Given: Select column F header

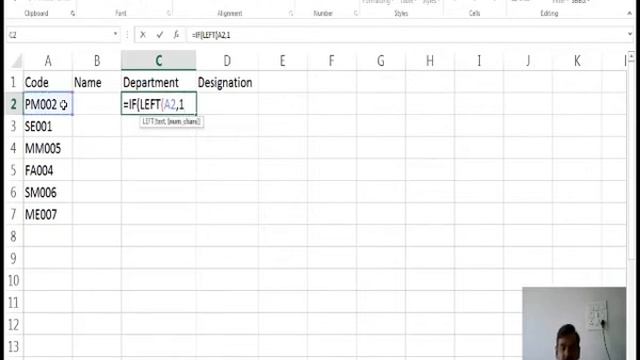Looking at the screenshot, I should point(331,61).
